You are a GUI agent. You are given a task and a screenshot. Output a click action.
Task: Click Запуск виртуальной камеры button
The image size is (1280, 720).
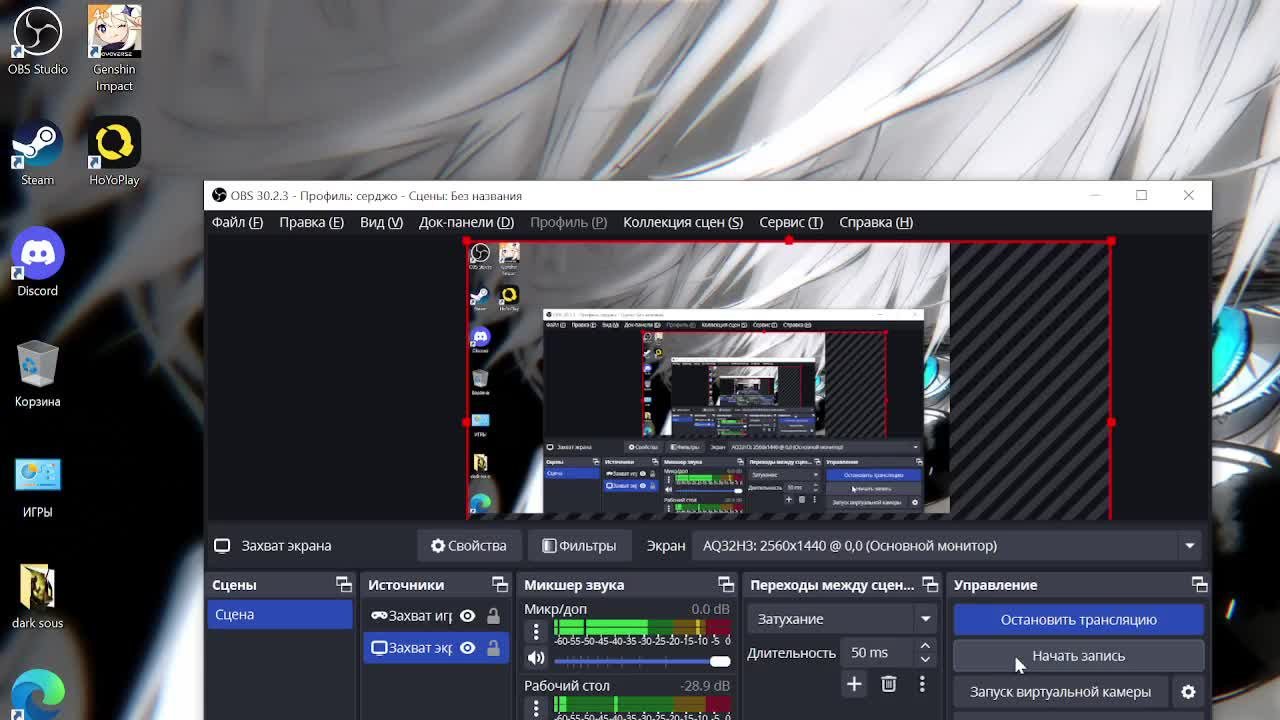tap(1060, 692)
